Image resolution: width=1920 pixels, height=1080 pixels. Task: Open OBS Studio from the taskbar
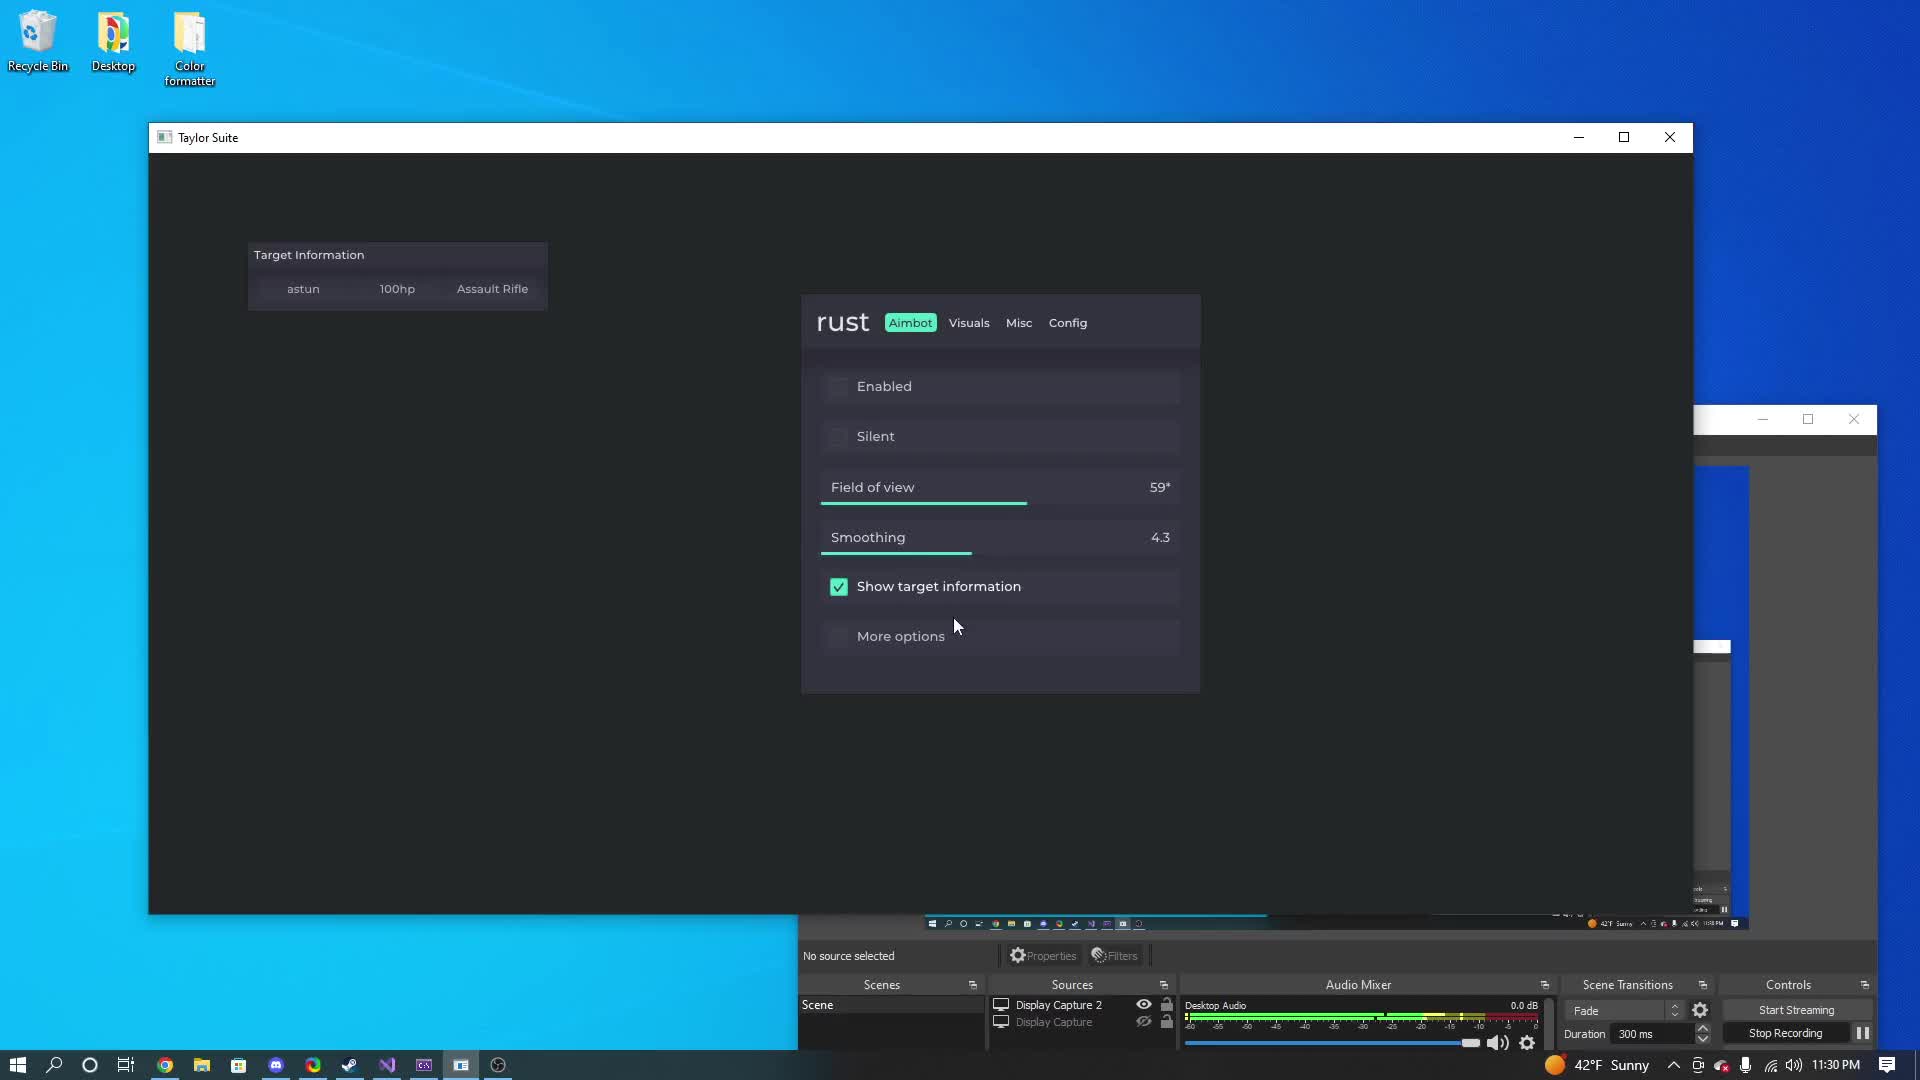[x=498, y=1065]
